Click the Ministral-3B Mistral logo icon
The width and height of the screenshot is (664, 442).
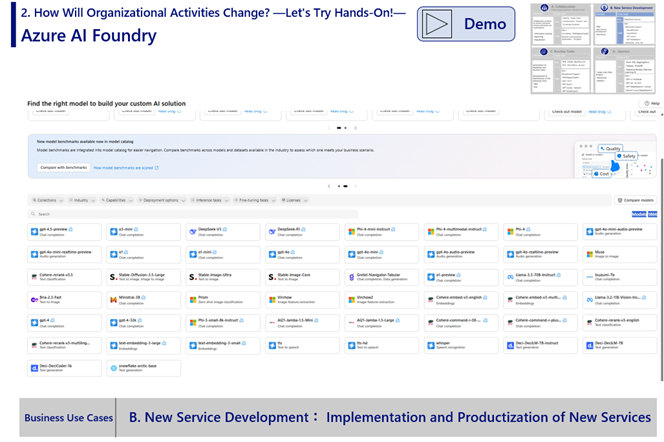[113, 300]
